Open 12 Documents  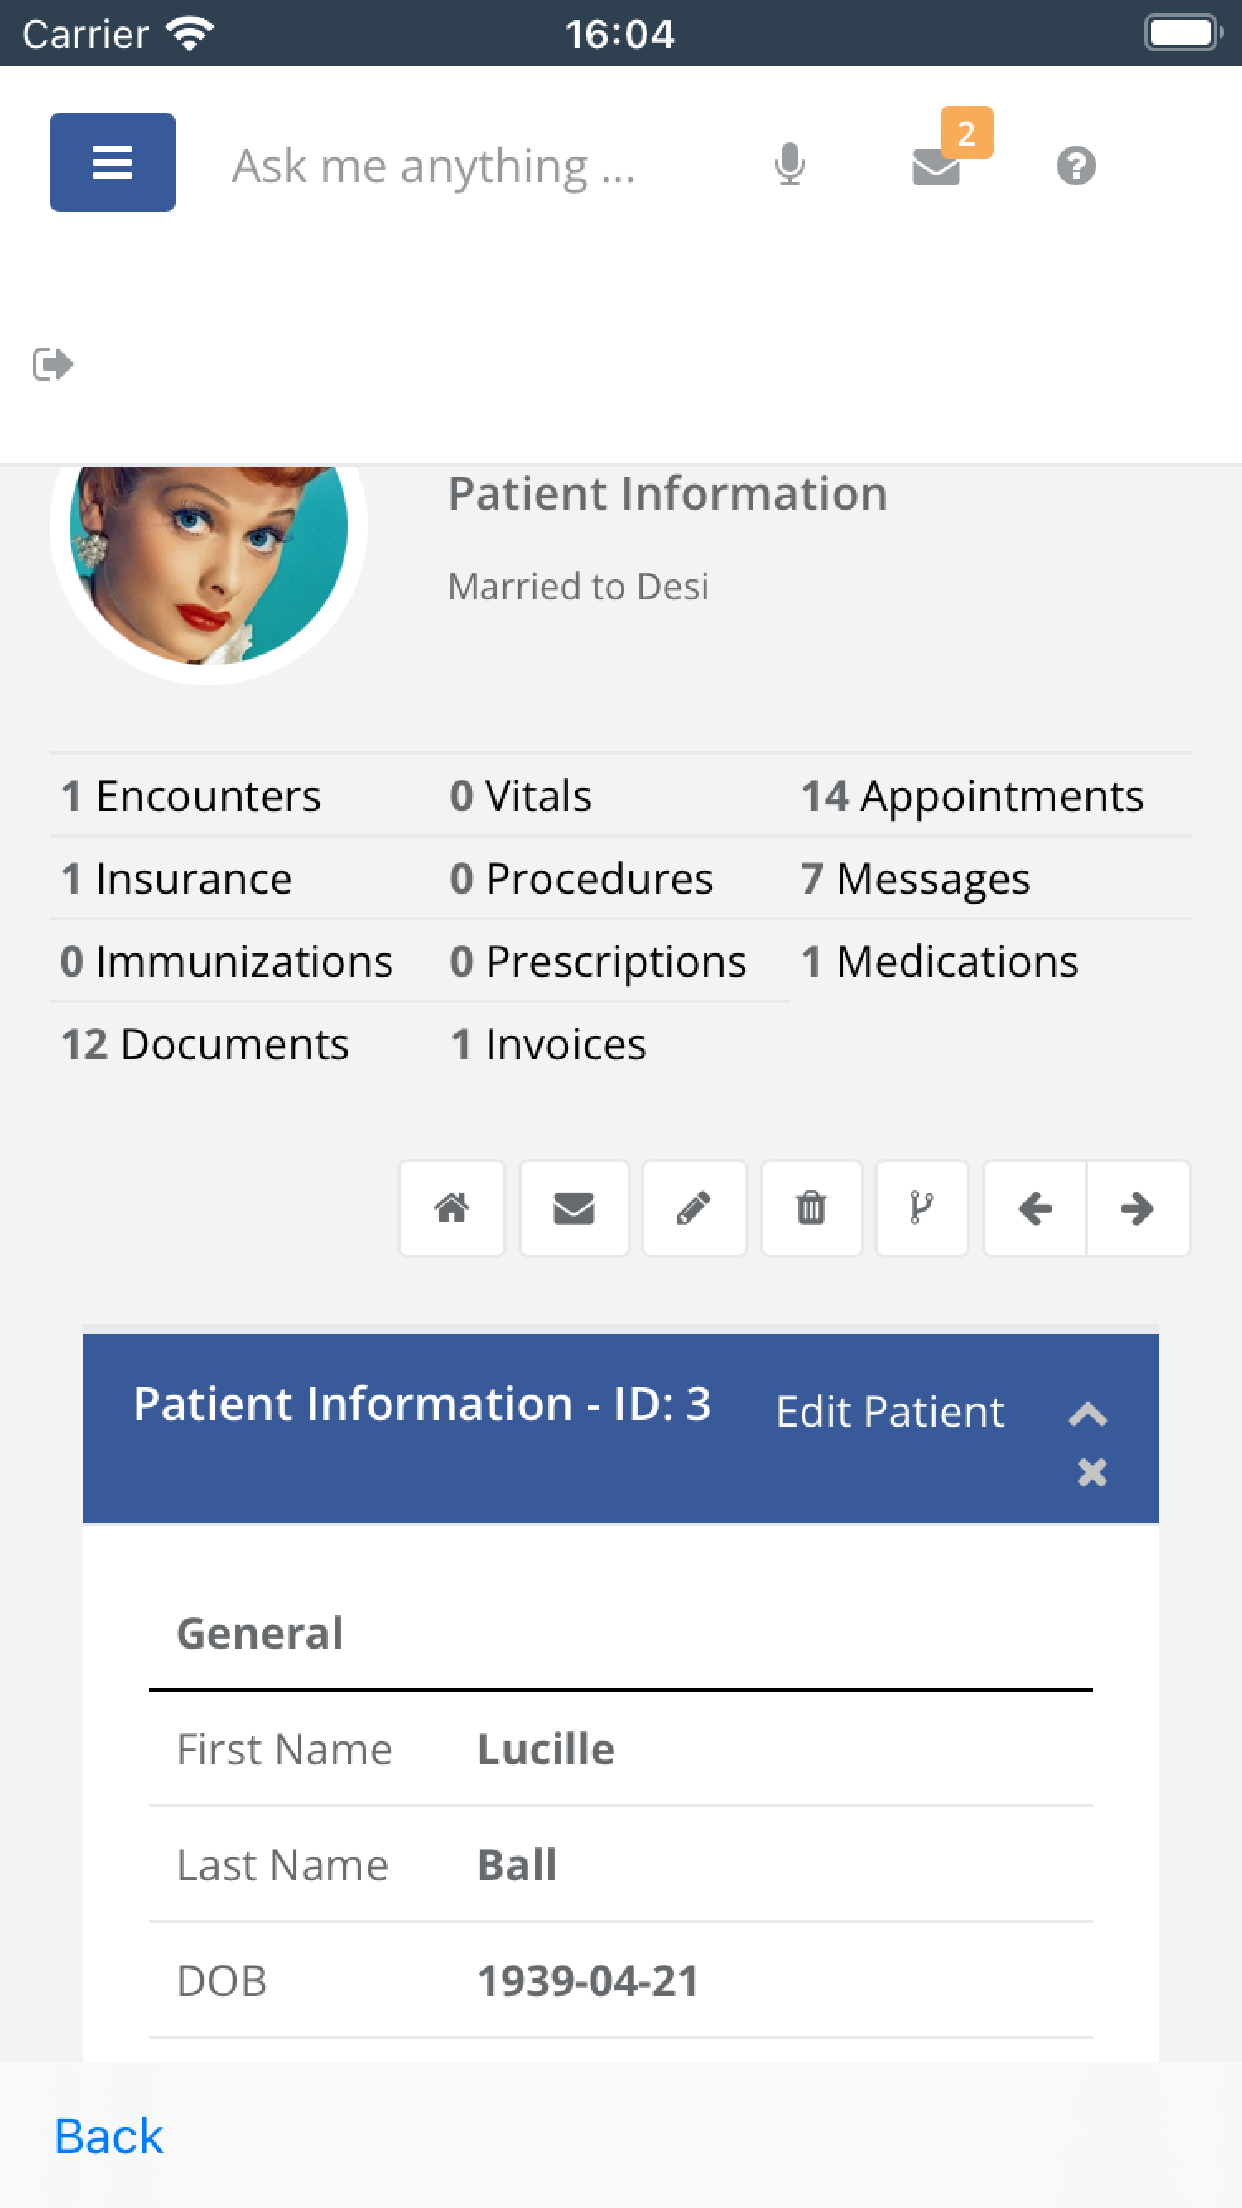(x=205, y=1044)
